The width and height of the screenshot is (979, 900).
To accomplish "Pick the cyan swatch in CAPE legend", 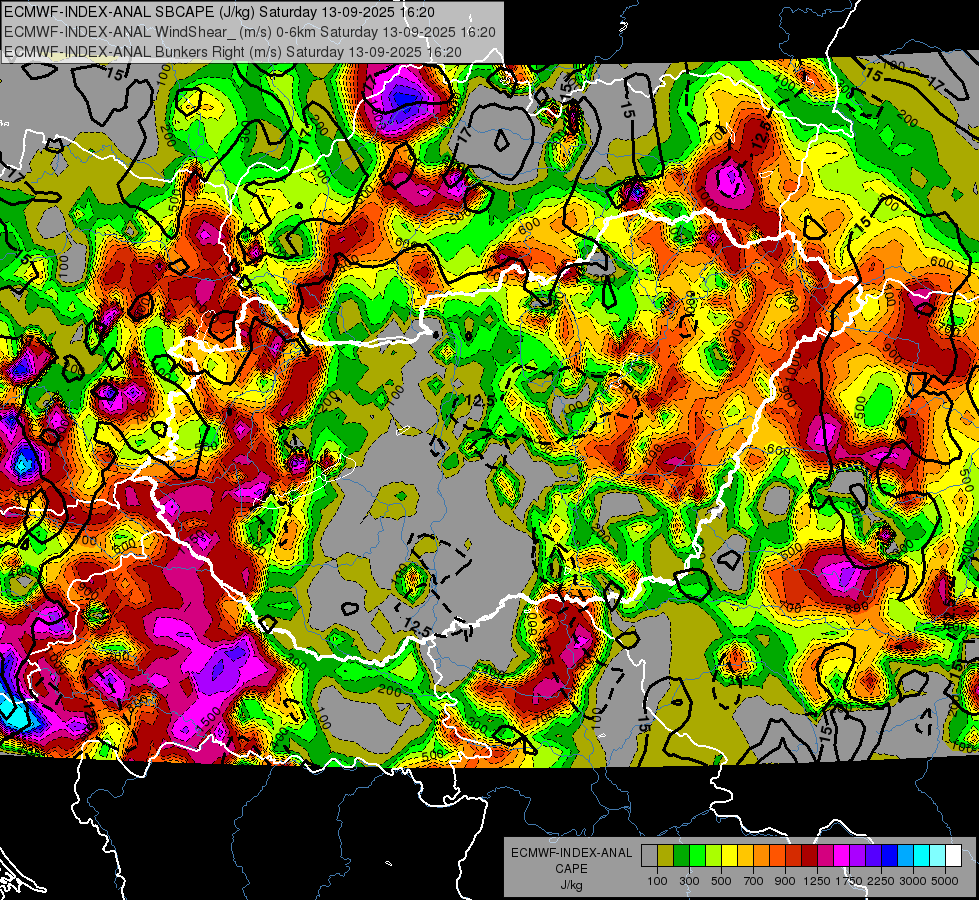I will (922, 856).
